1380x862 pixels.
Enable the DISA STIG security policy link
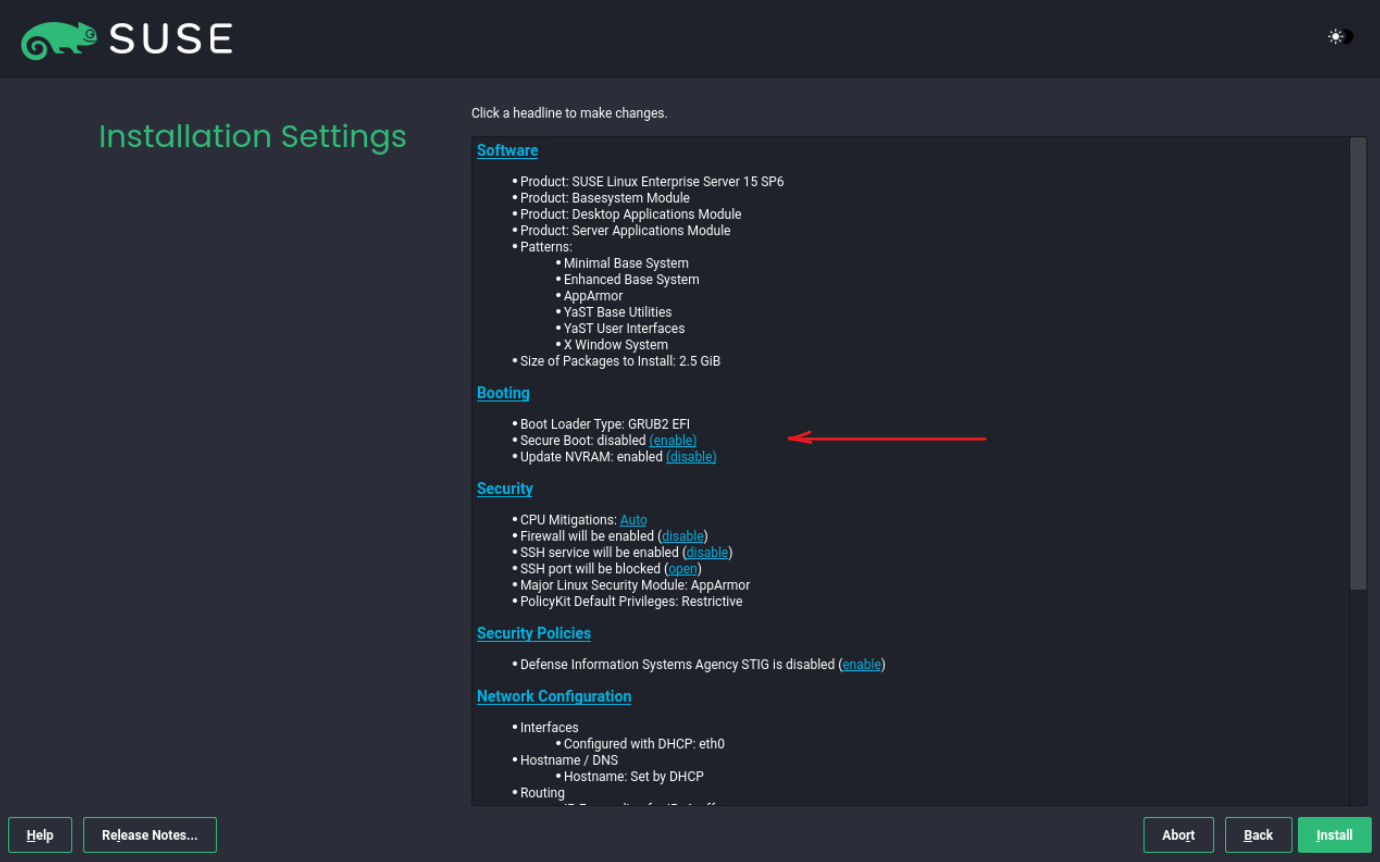click(862, 664)
